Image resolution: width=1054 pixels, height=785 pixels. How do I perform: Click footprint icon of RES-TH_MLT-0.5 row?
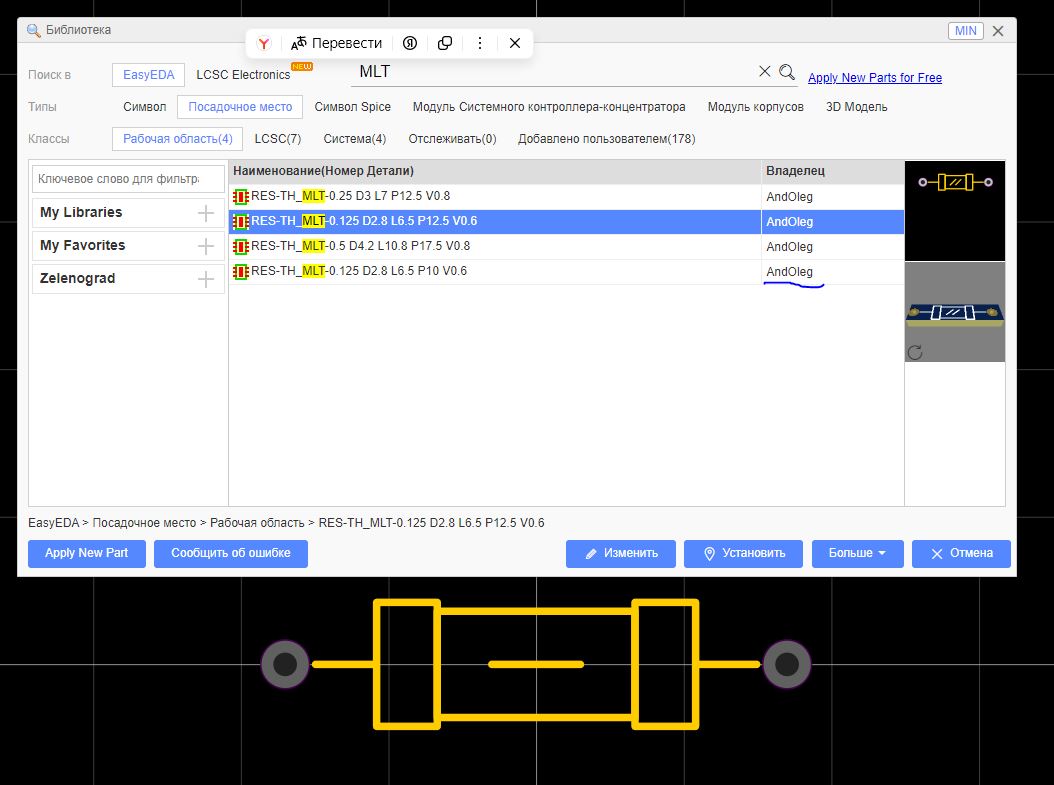pyautogui.click(x=241, y=247)
